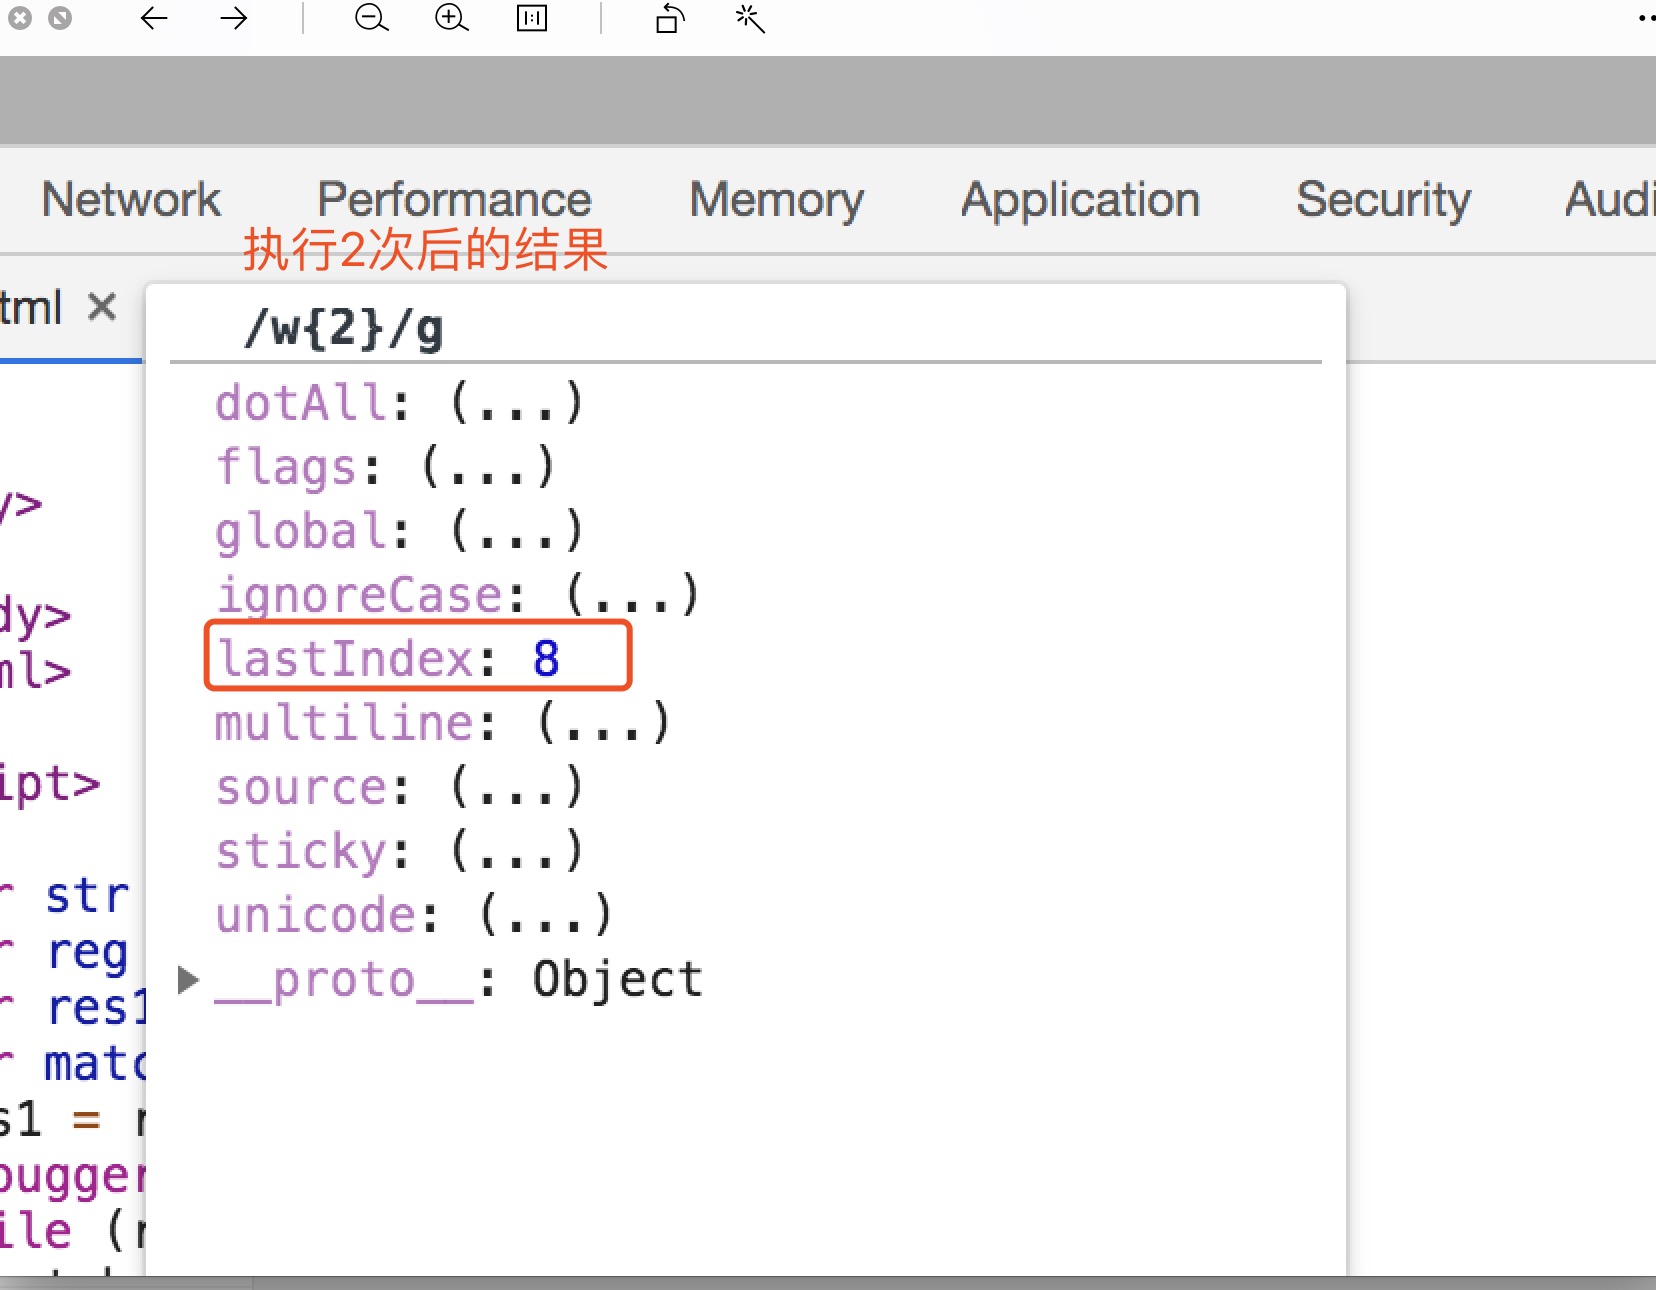Click the magic wand enhance icon
Screen dimensions: 1656x1290
(750, 18)
